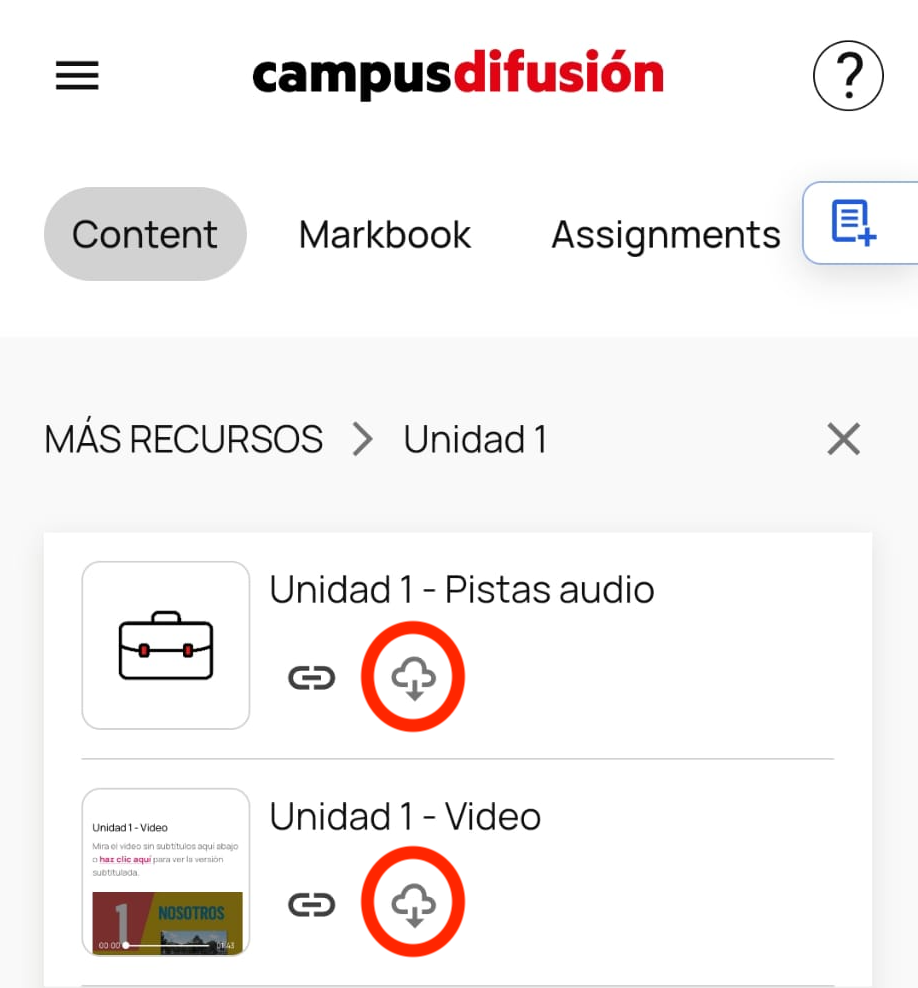Viewport: 918px width, 988px height.
Task: Open help via the question mark icon
Action: pos(848,75)
